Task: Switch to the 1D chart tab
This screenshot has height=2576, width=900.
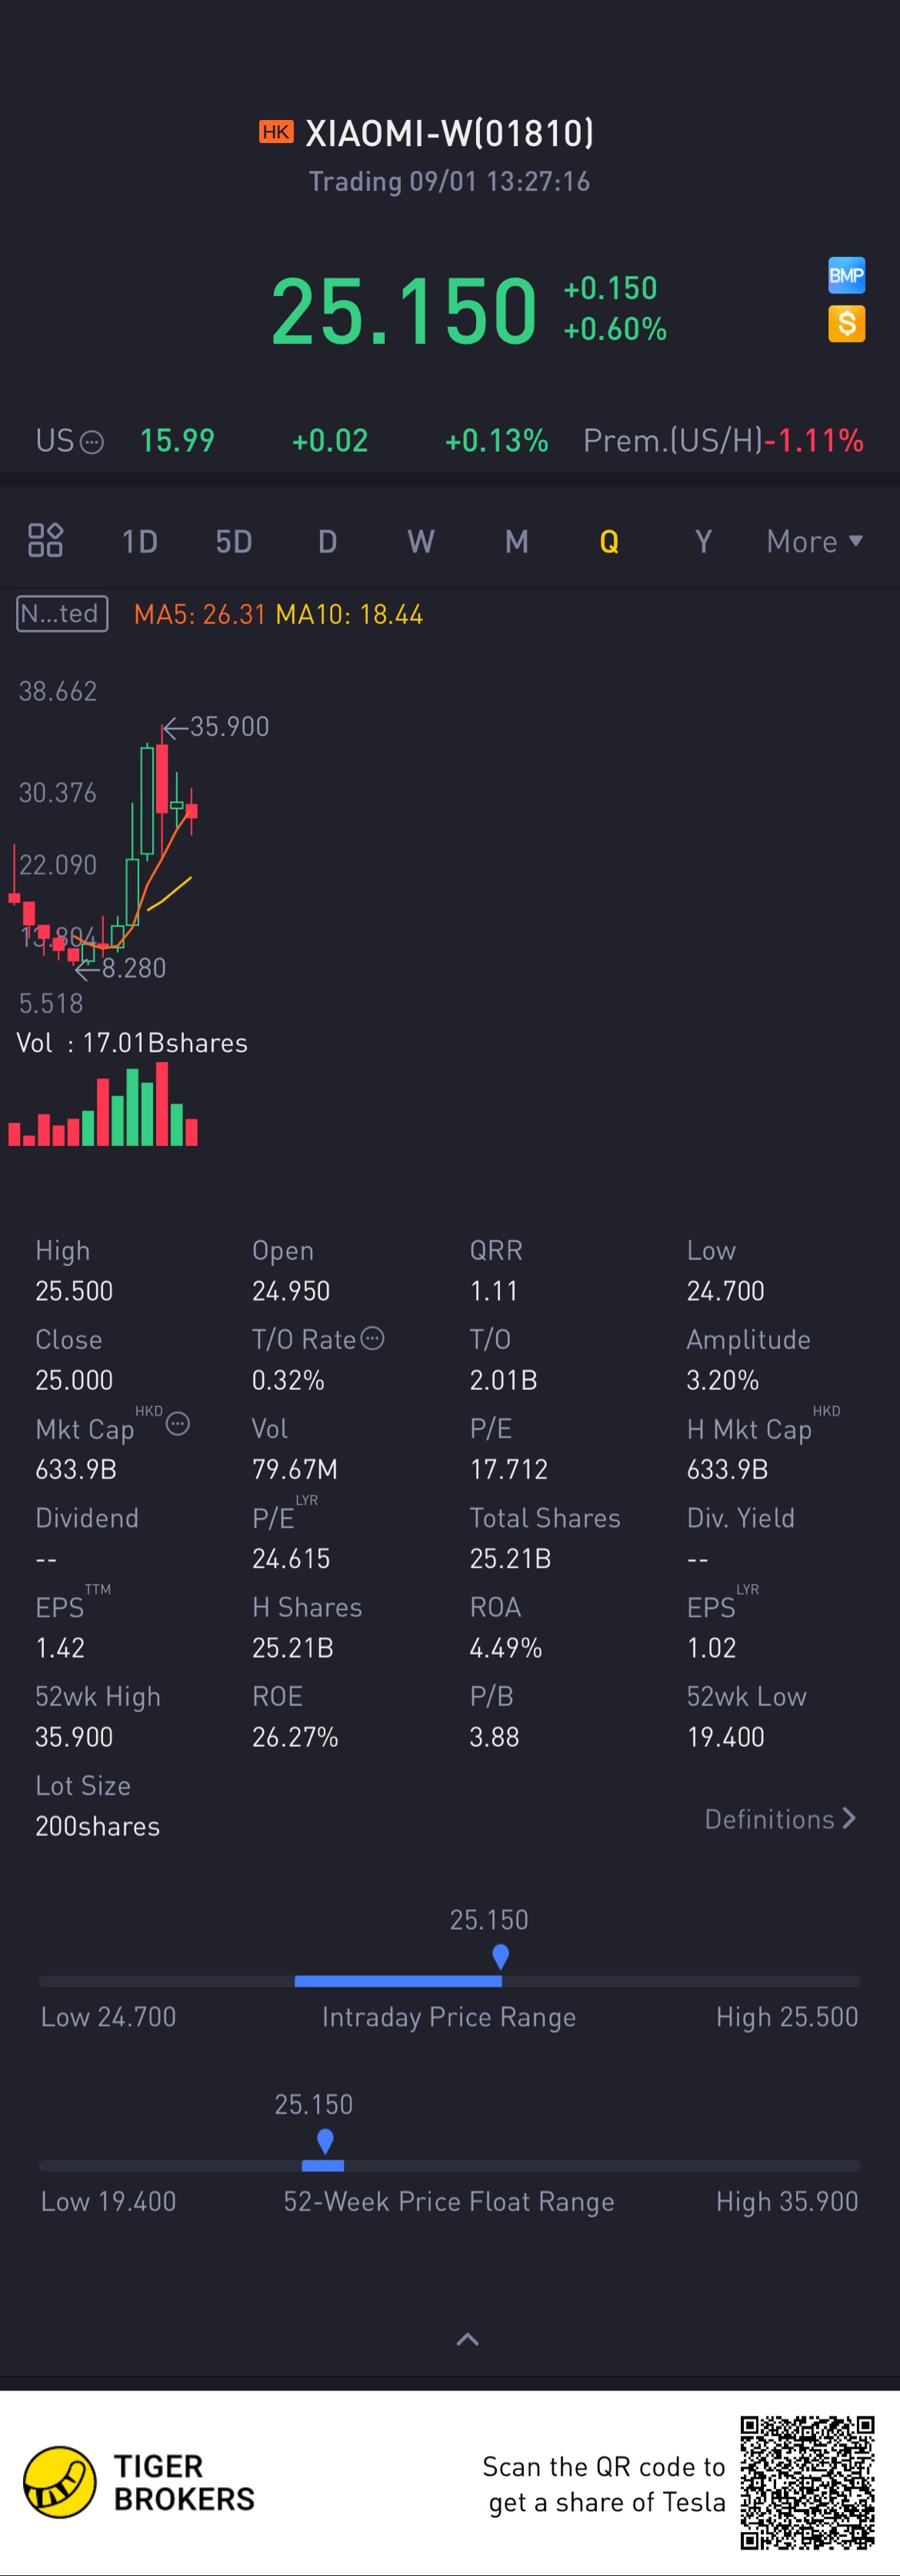Action: 139,541
